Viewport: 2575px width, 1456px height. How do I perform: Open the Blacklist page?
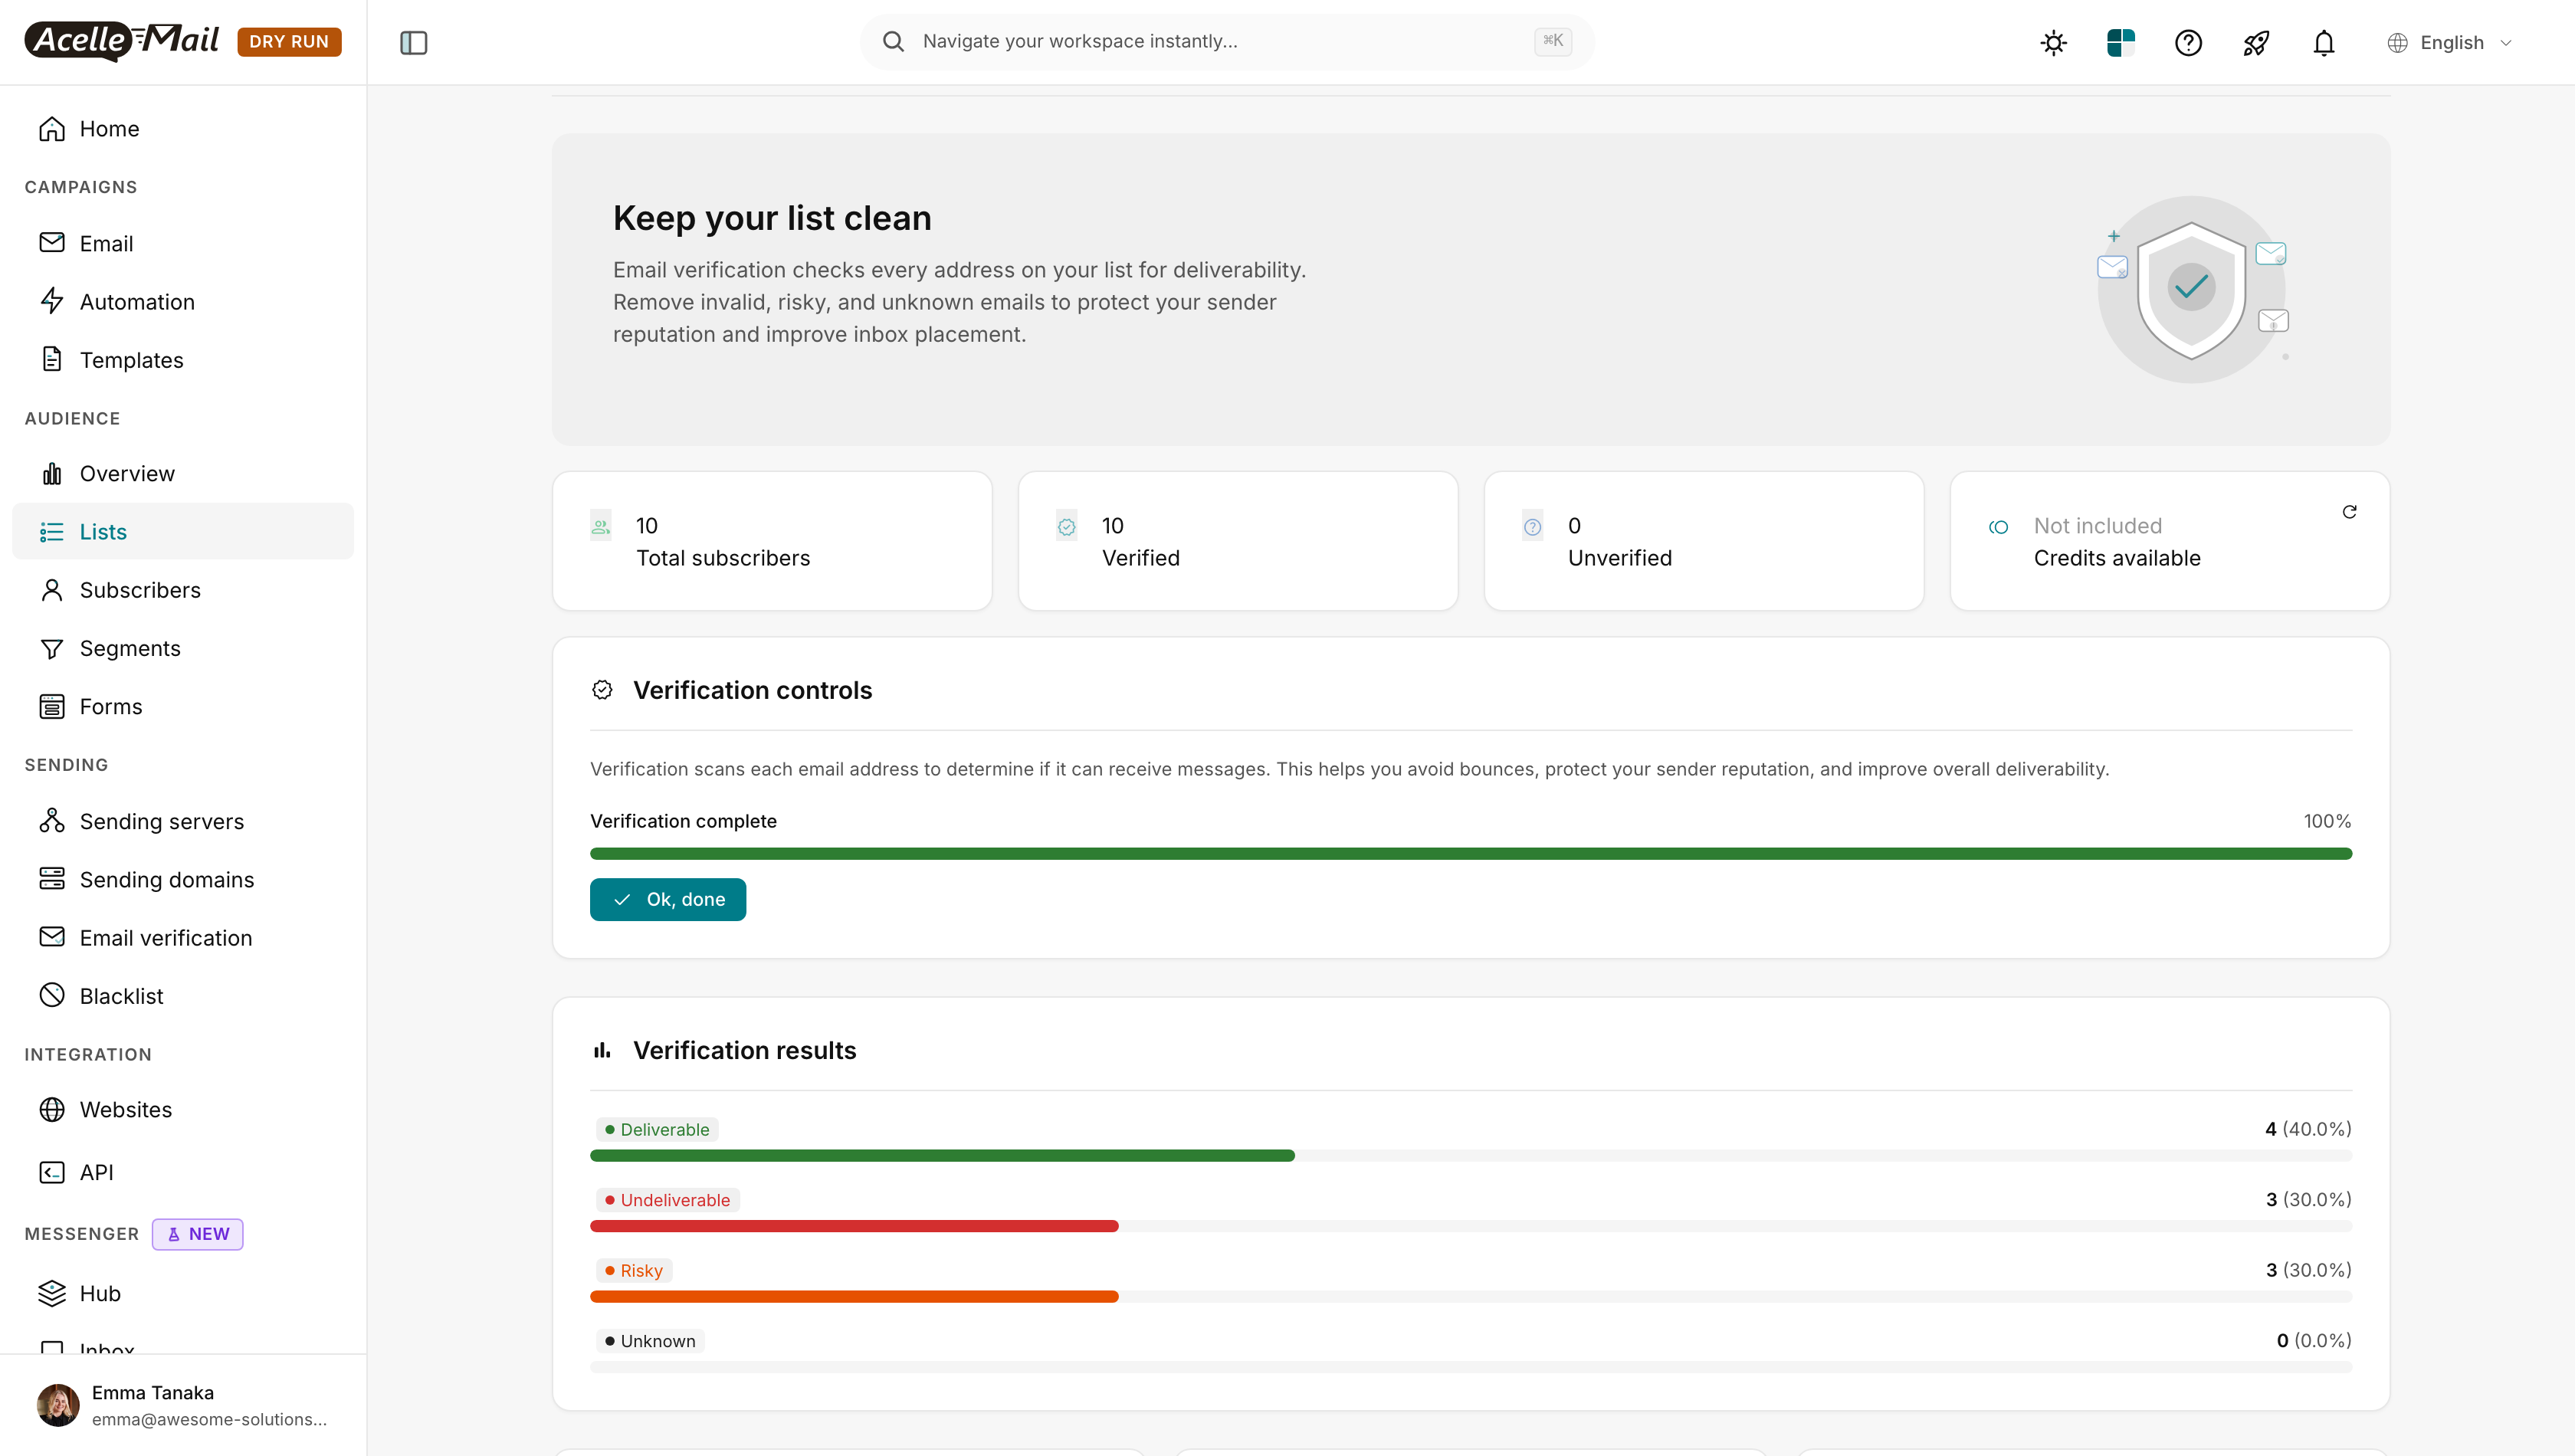pos(183,995)
